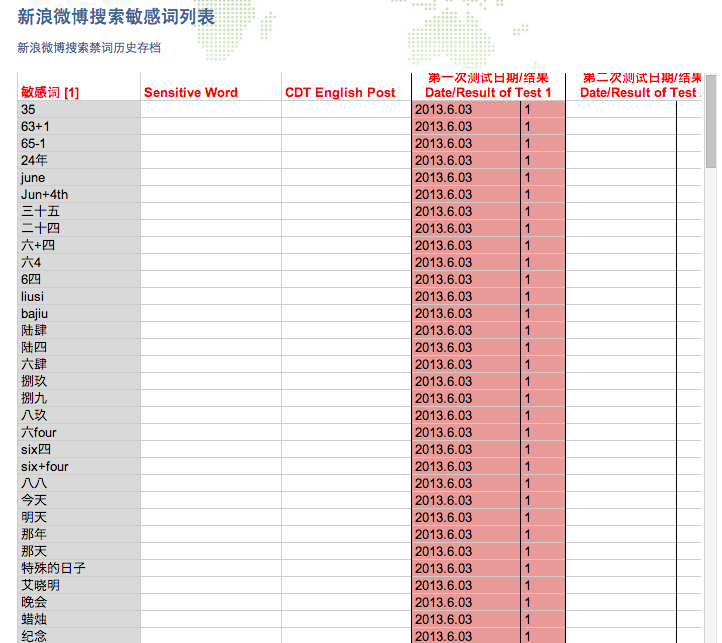This screenshot has width=722, height=643.
Task: Select the cell containing 今天
Action: 79,501
